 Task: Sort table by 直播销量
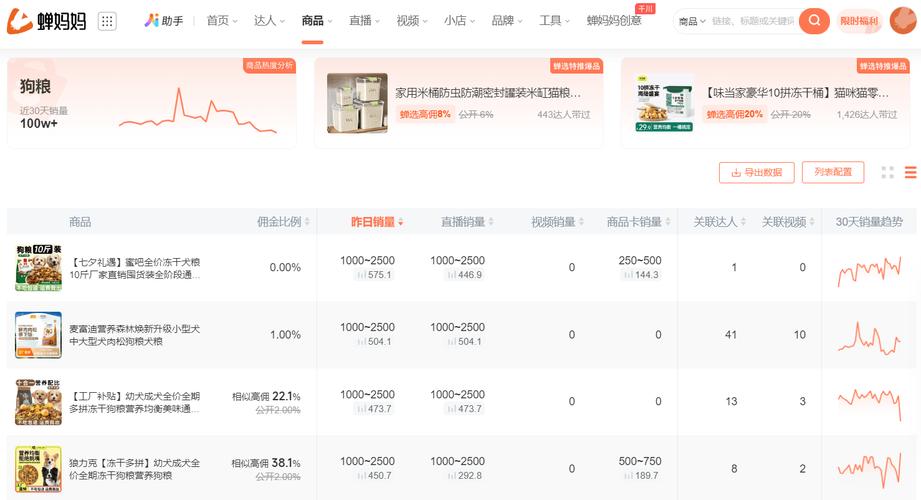coord(468,222)
